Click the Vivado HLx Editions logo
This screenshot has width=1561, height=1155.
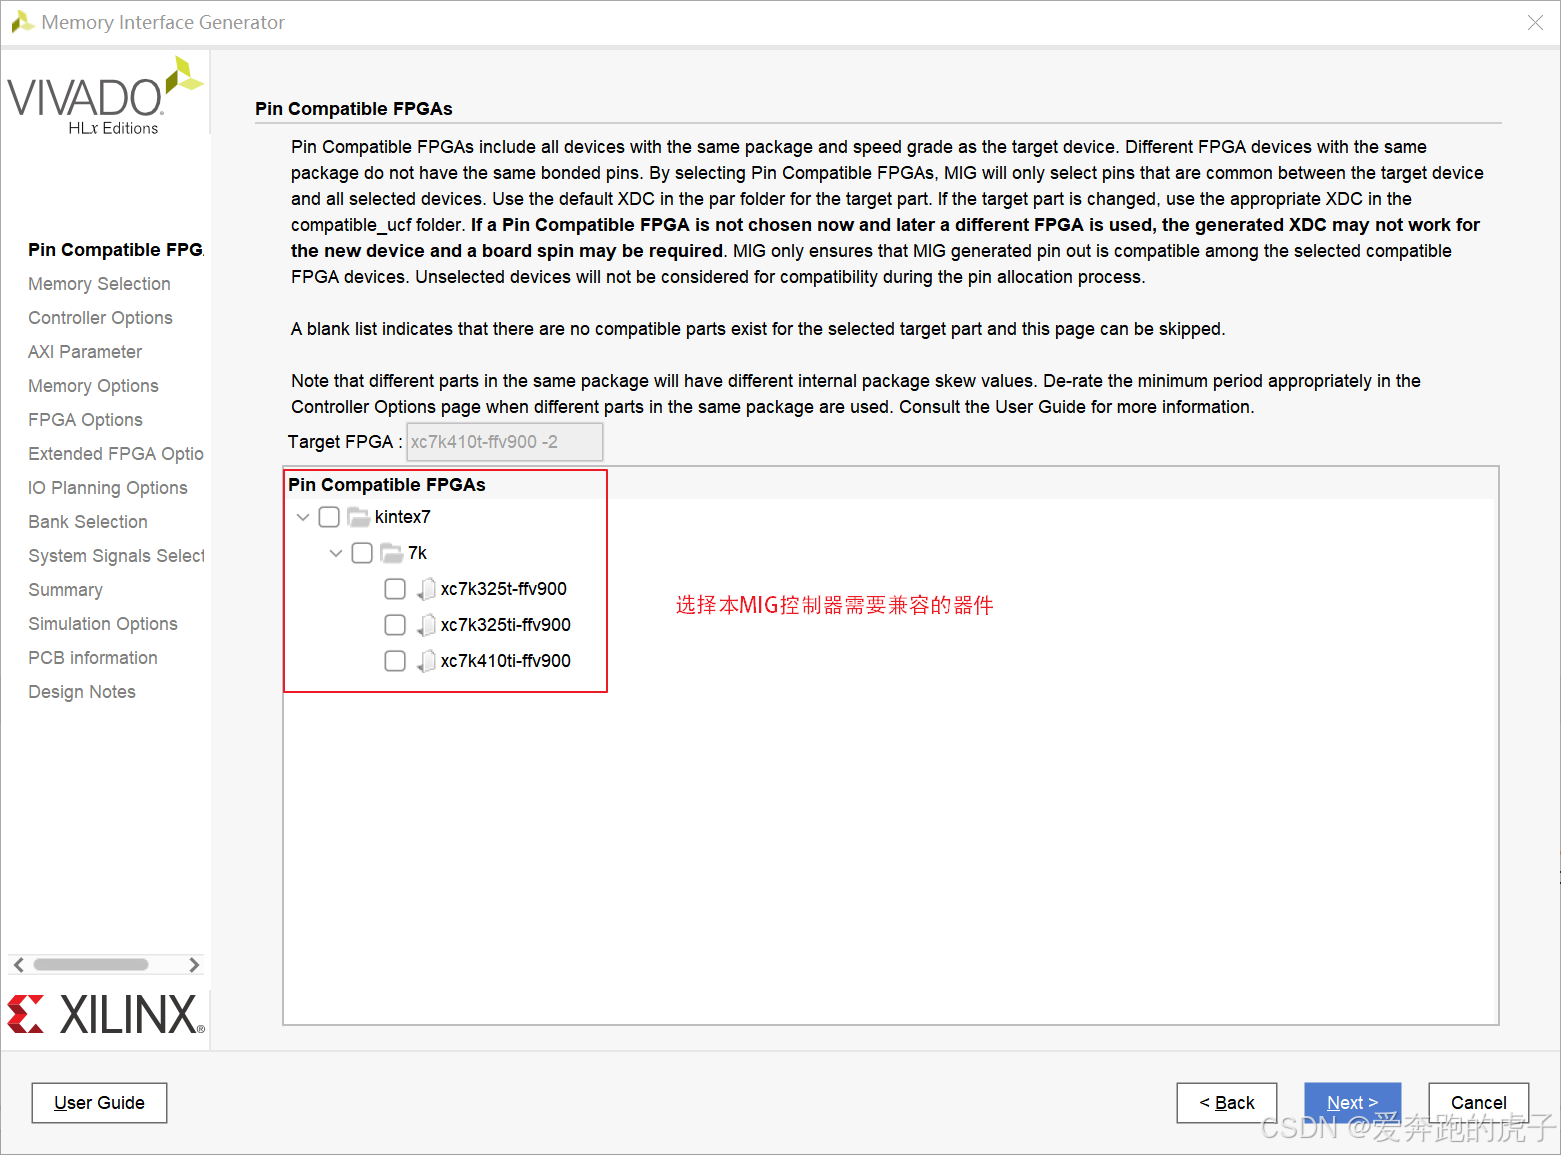[105, 96]
